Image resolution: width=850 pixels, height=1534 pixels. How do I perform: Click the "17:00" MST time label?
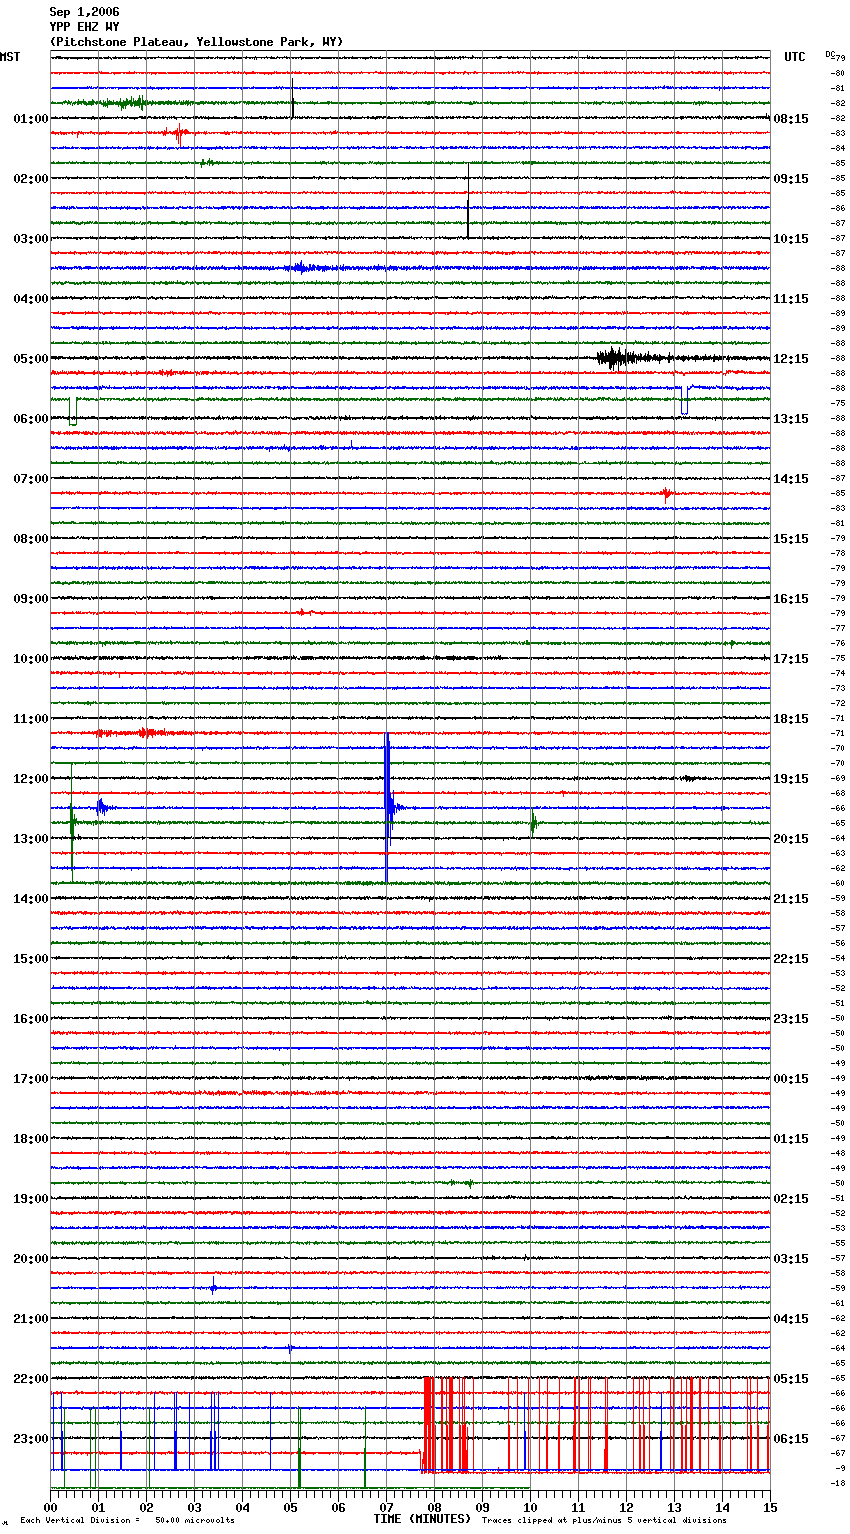click(31, 1079)
